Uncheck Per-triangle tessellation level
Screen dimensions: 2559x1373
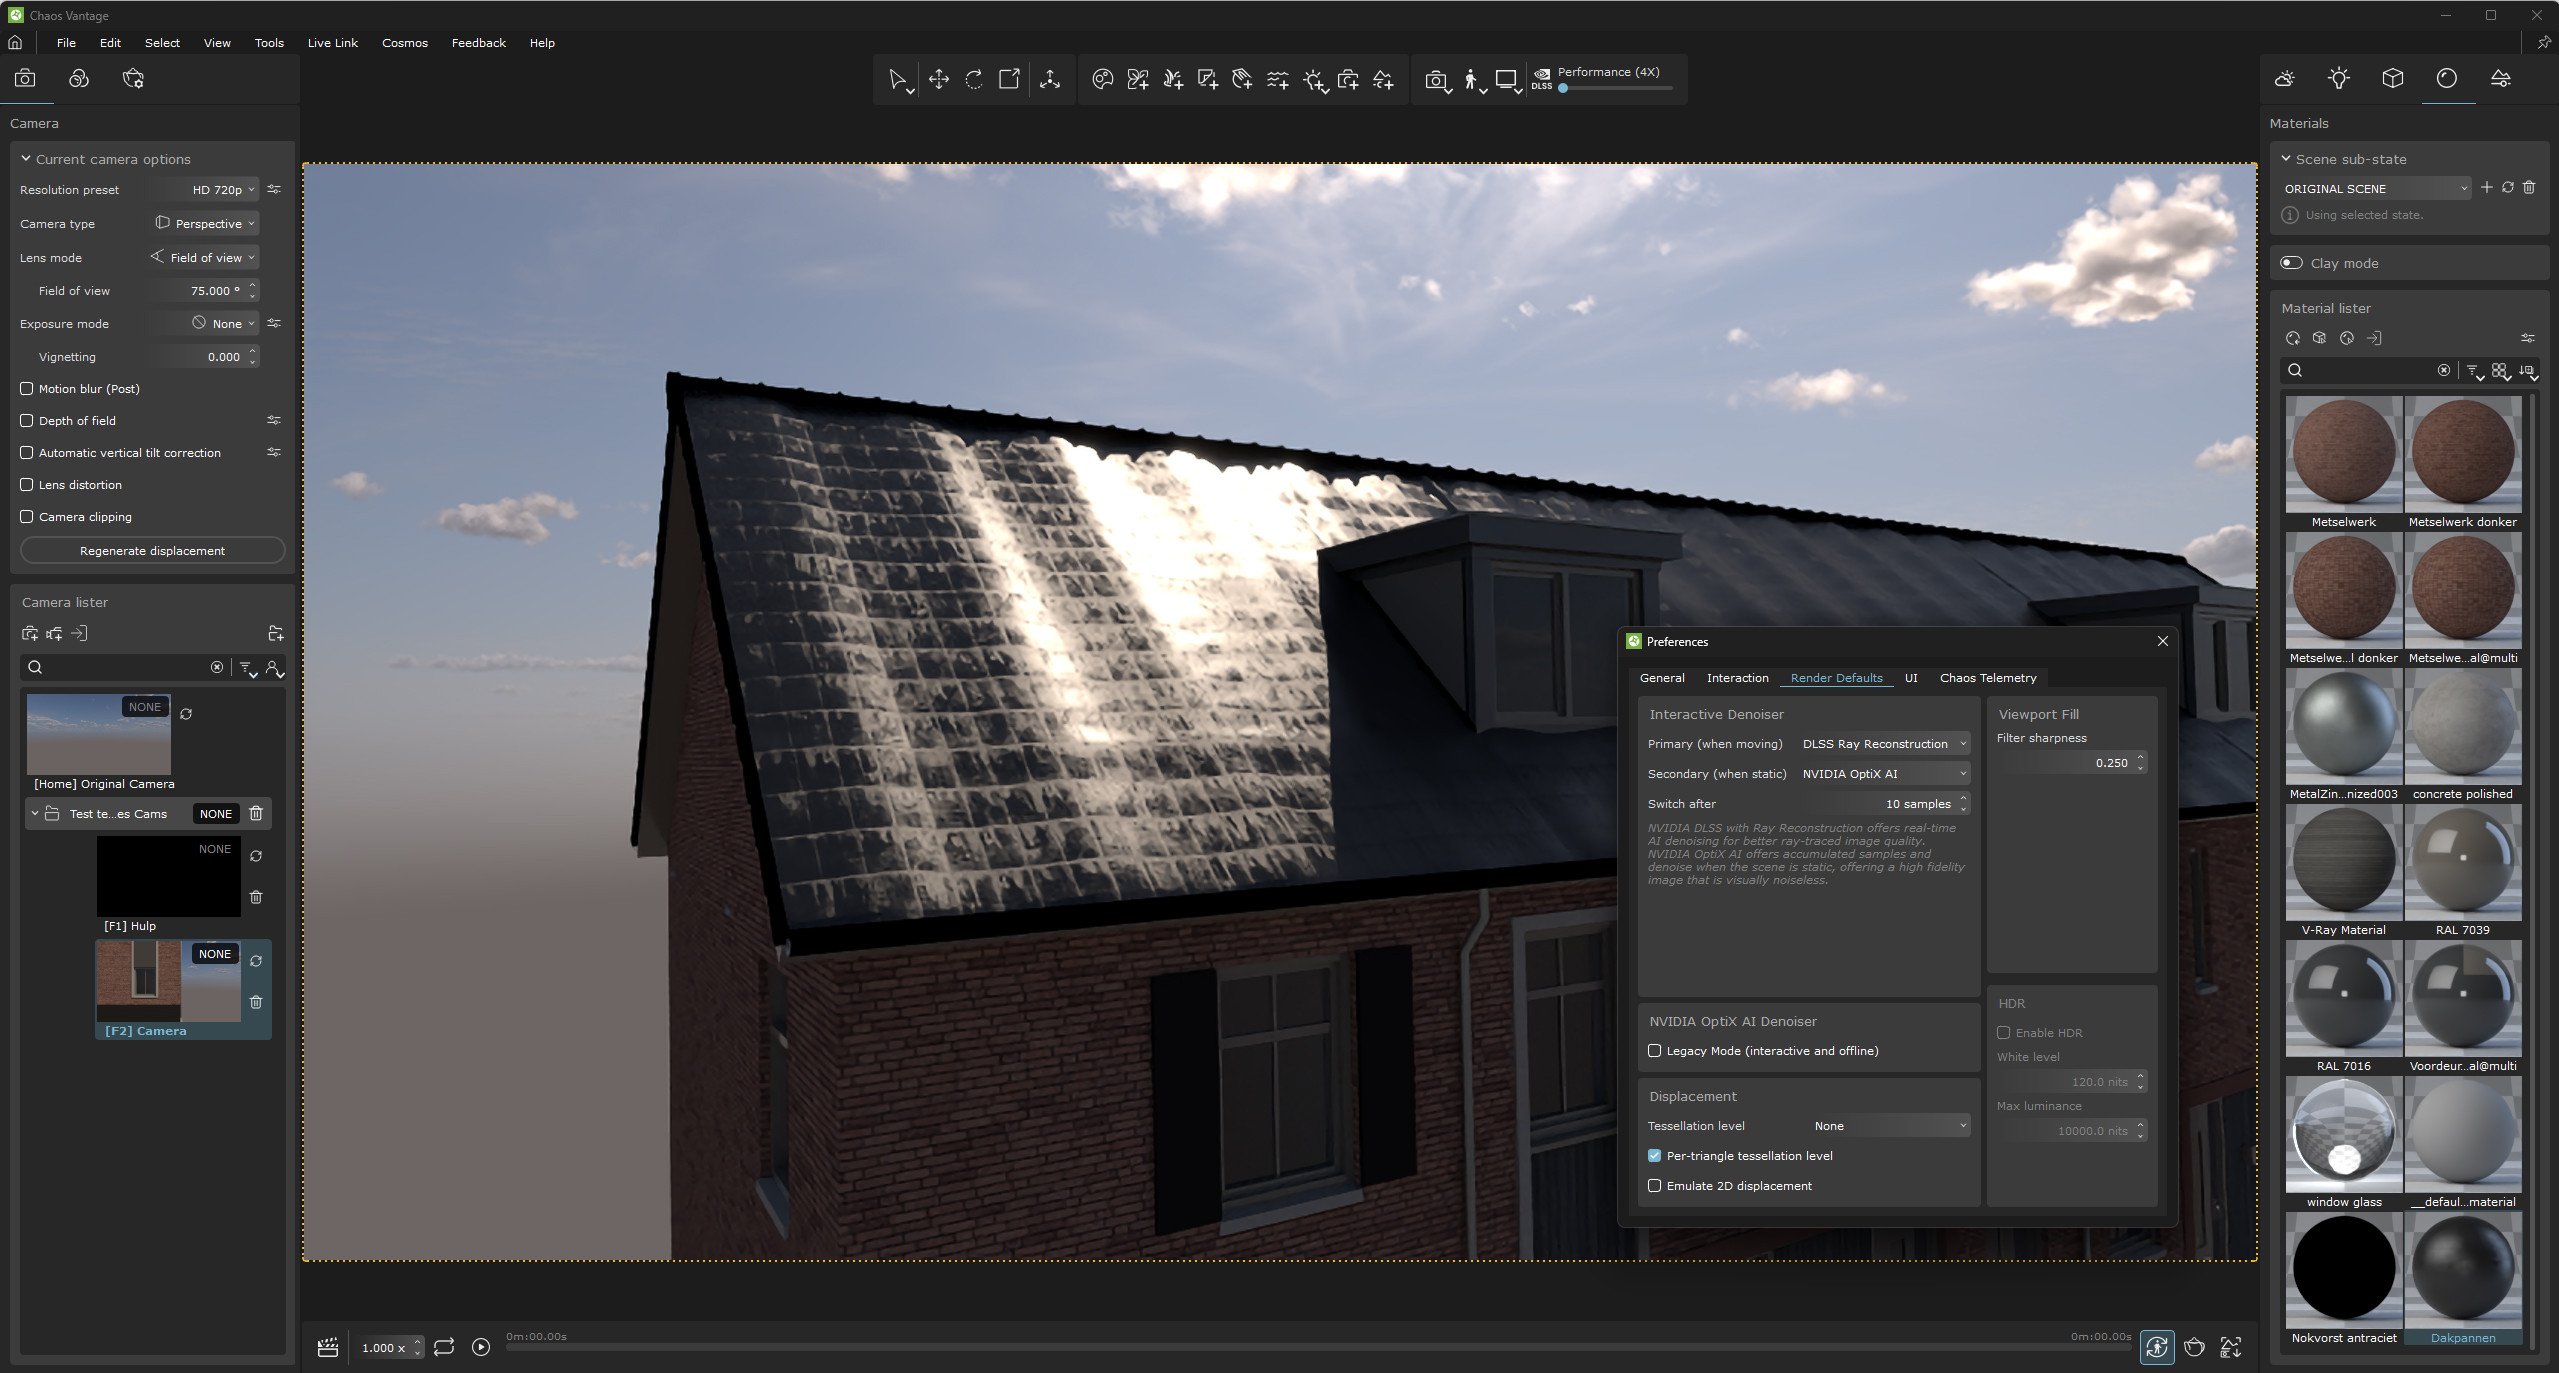pyautogui.click(x=1654, y=1156)
